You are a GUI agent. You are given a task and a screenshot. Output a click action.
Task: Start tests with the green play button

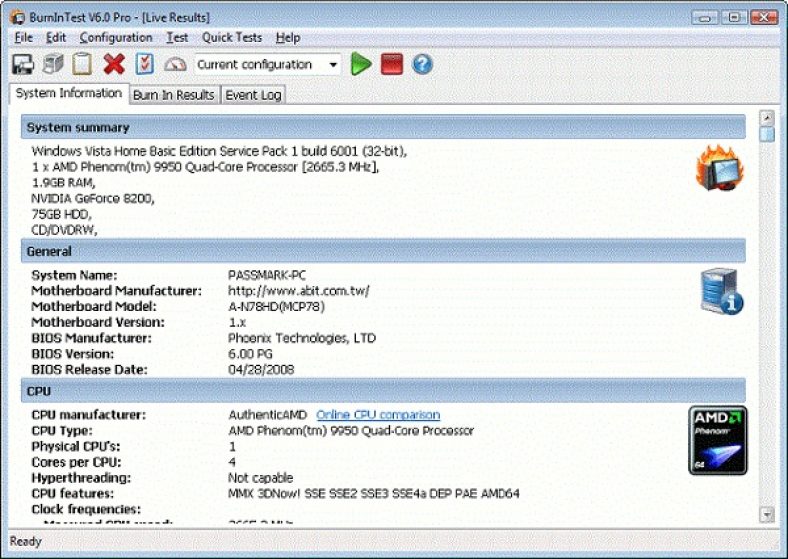(361, 64)
